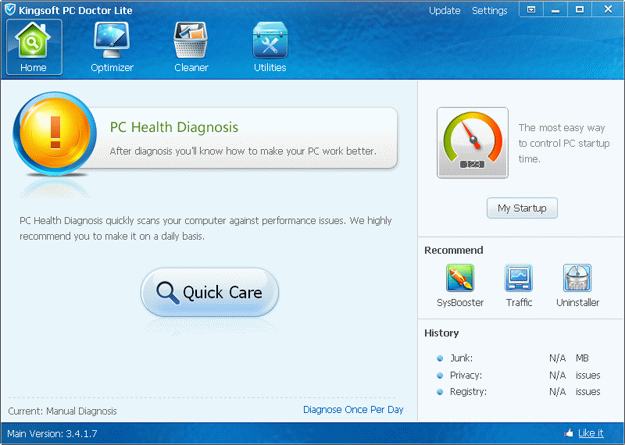The height and width of the screenshot is (445, 625).
Task: Click the Diagnose Once Per Day link
Action: (353, 410)
